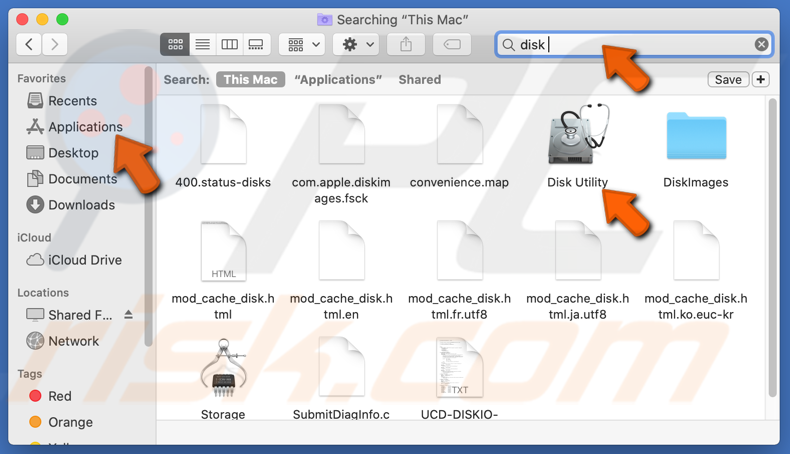Save the current search
790x454 pixels.
point(728,80)
